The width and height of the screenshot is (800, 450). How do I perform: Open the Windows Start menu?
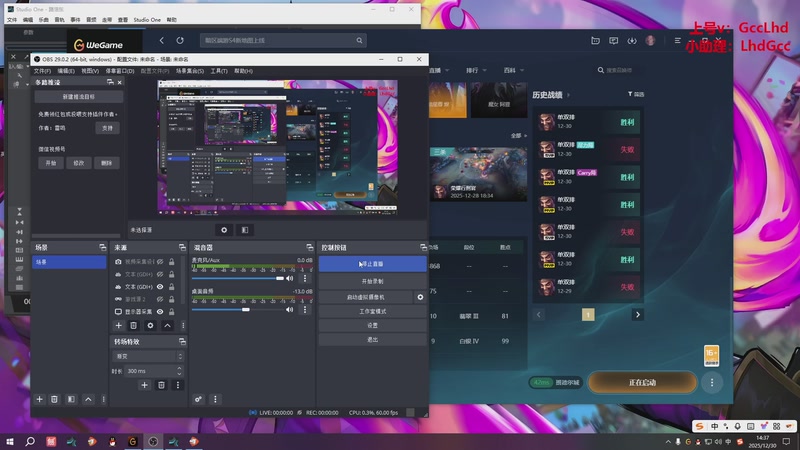(10, 441)
